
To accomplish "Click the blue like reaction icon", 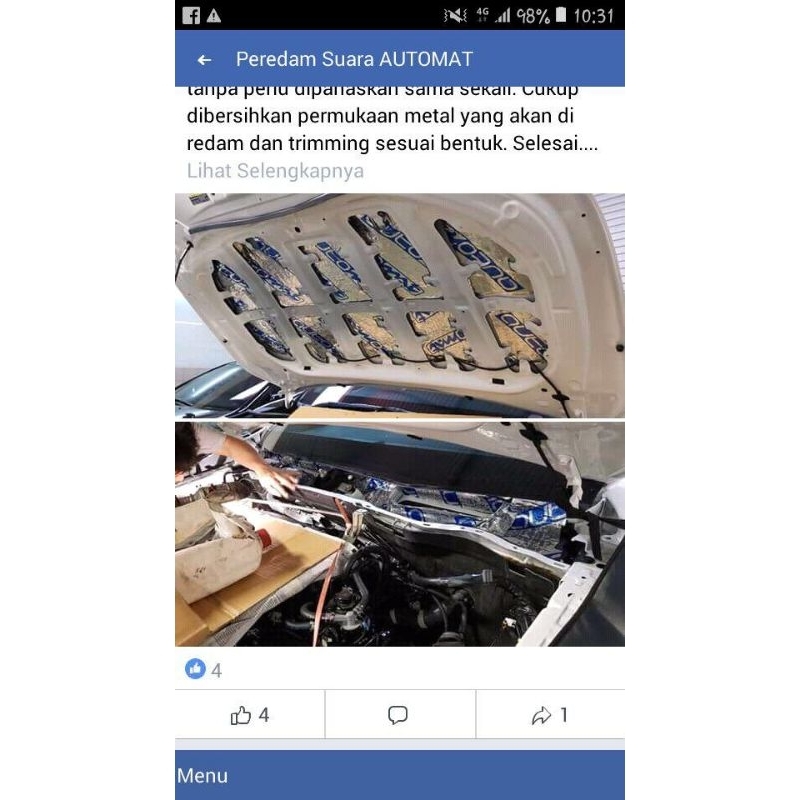I will tap(195, 668).
